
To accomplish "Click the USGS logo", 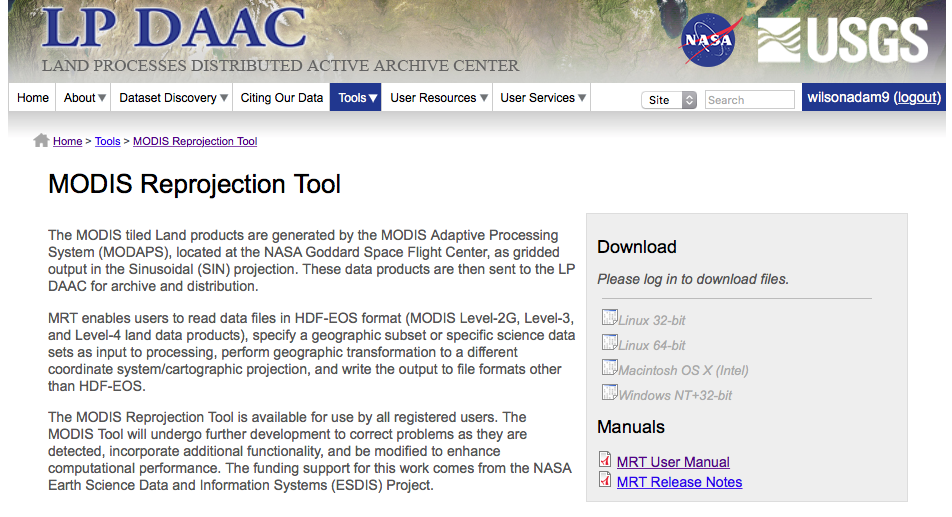I will click(842, 40).
